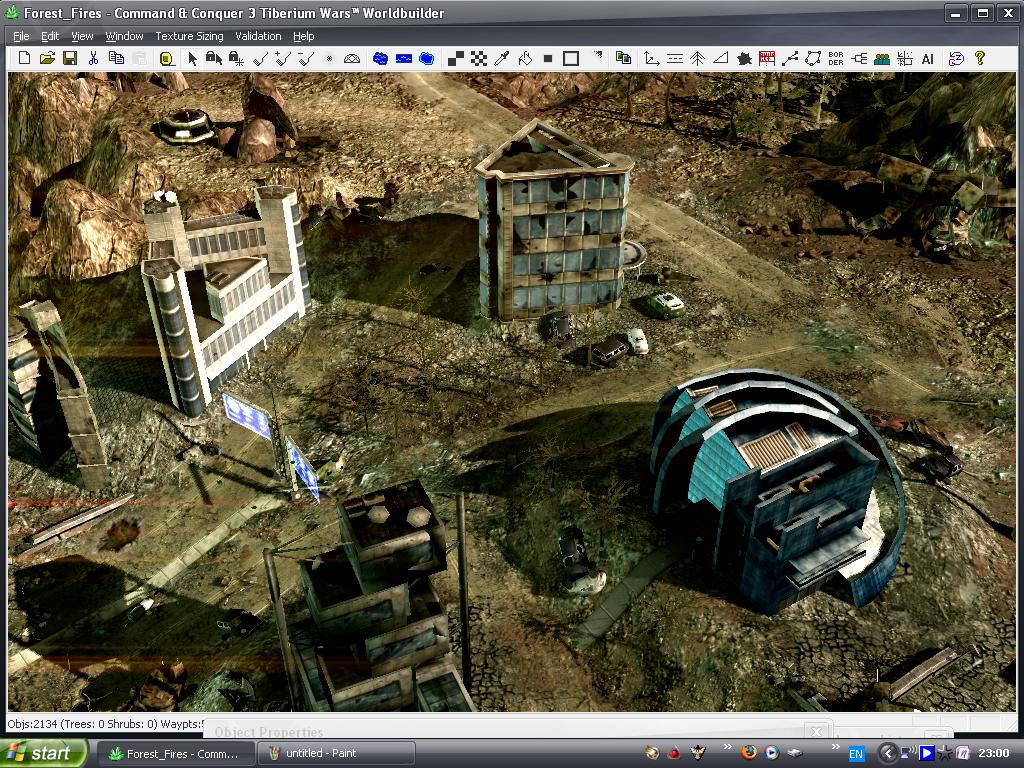Expand hidden system tray icons arrow
Screen dimensions: 1024x768
point(887,753)
